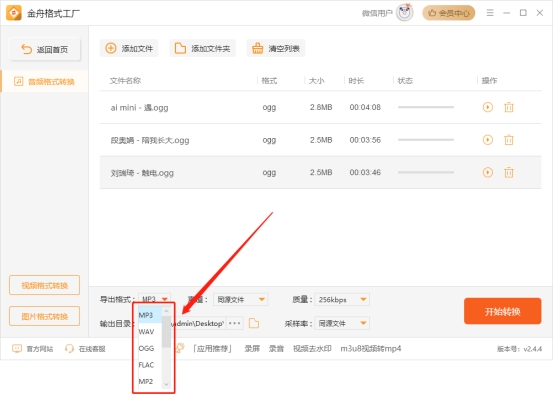Image resolution: width=554 pixels, height=395 pixels.
Task: Open 官方网站 link in status bar
Action: click(x=33, y=349)
